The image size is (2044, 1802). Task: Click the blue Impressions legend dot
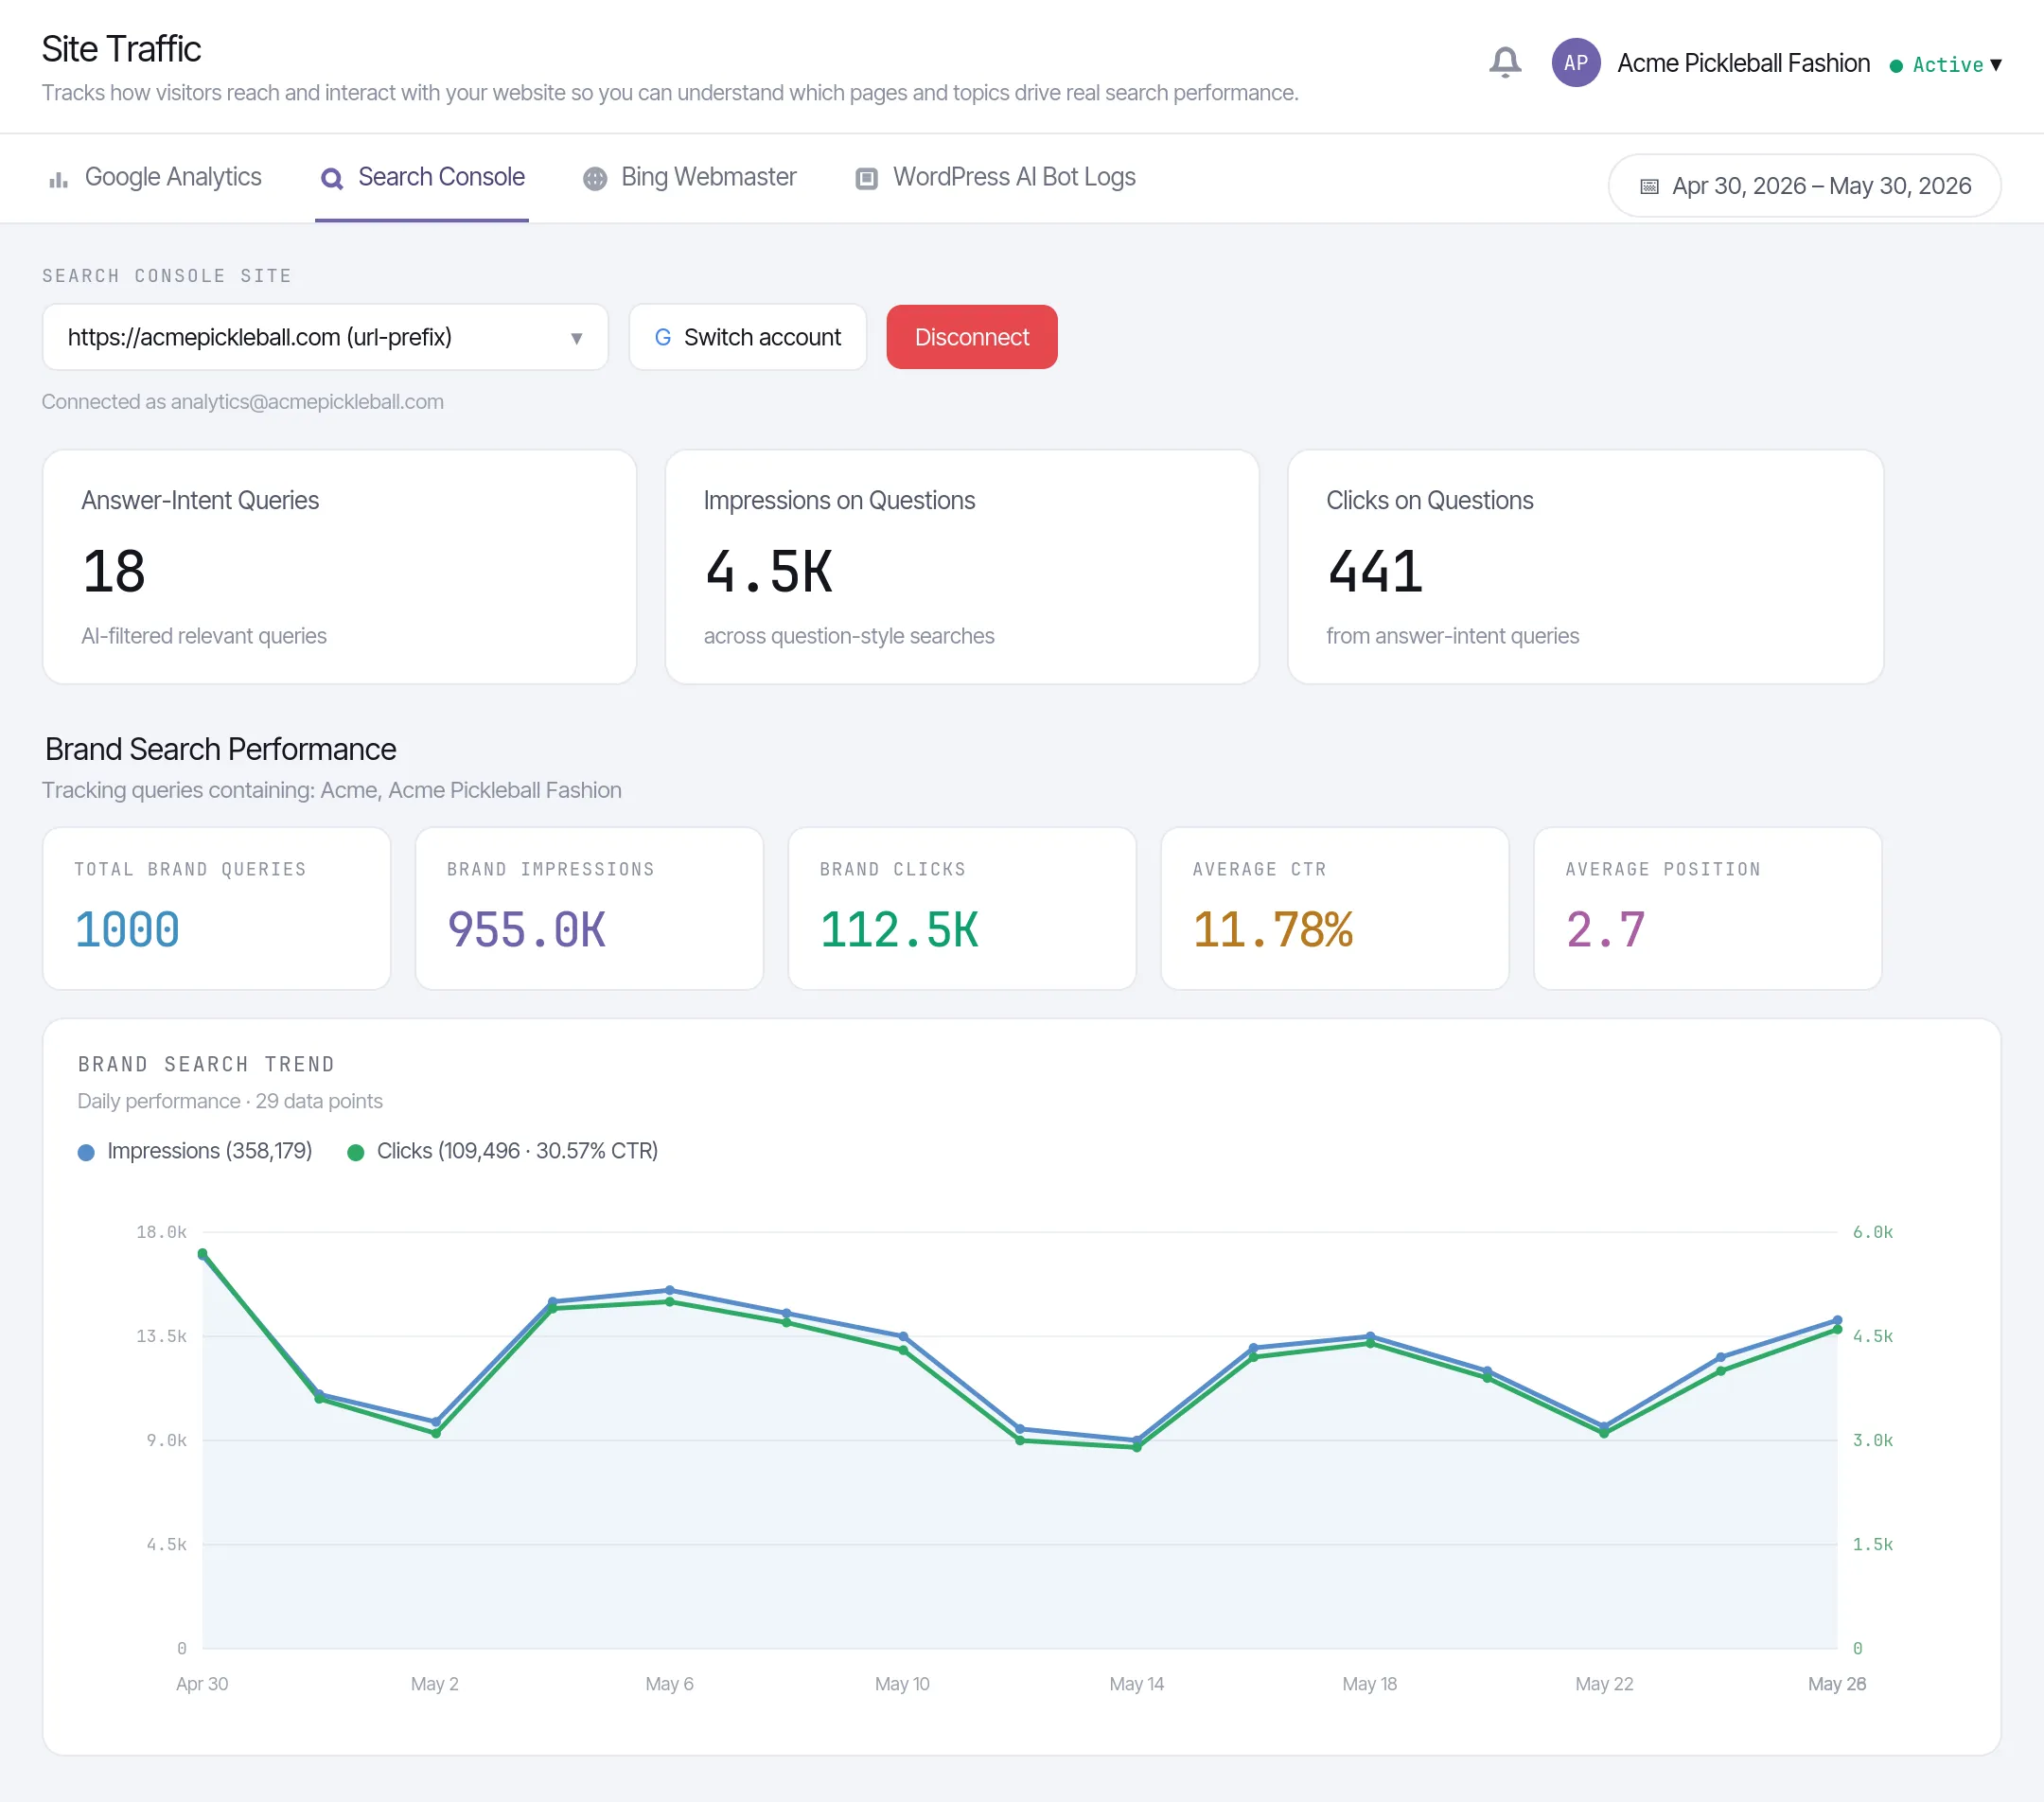[86, 1152]
